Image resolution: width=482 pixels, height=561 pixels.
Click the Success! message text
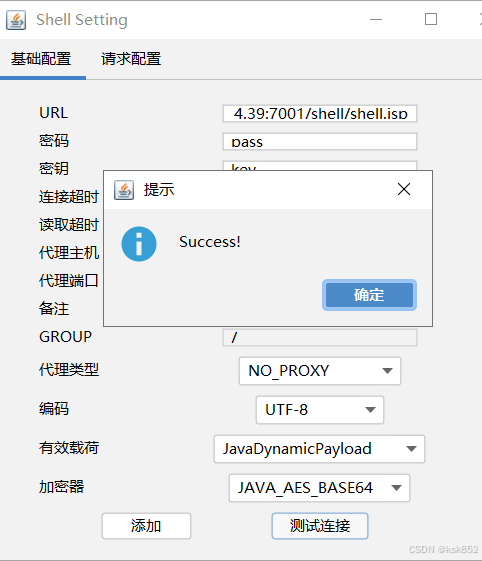click(210, 242)
